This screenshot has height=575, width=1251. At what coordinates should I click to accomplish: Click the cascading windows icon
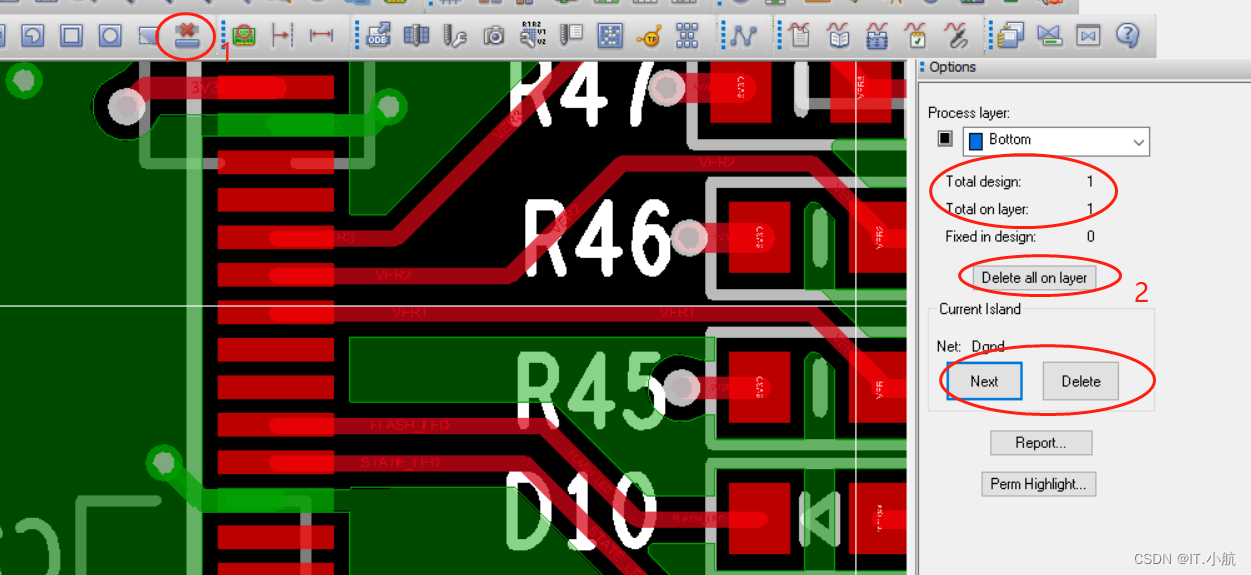click(x=1010, y=36)
